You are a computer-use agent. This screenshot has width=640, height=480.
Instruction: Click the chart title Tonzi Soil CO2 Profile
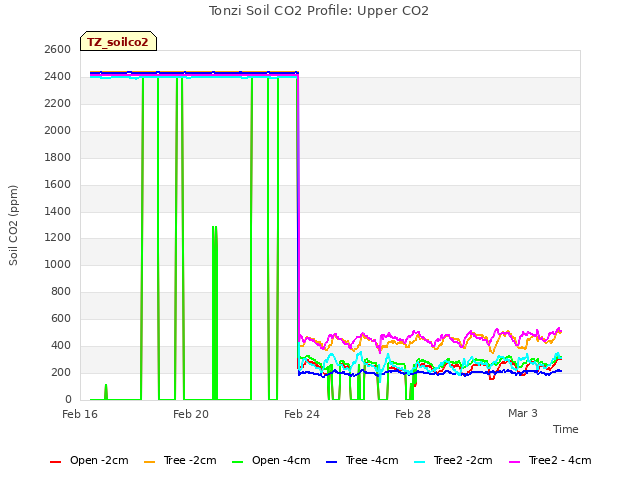pyautogui.click(x=319, y=11)
